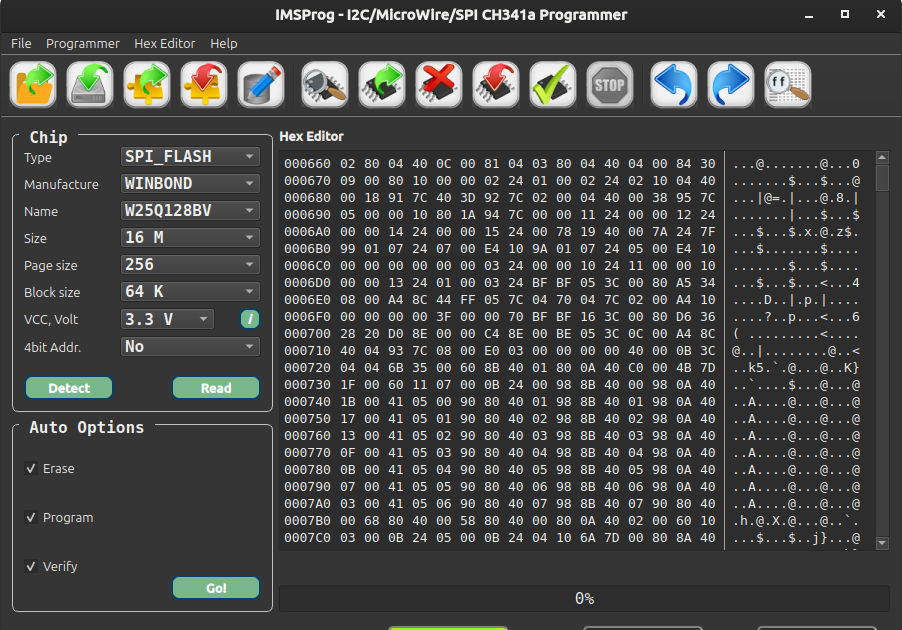
Task: Open the Programmer menu
Action: (x=83, y=43)
